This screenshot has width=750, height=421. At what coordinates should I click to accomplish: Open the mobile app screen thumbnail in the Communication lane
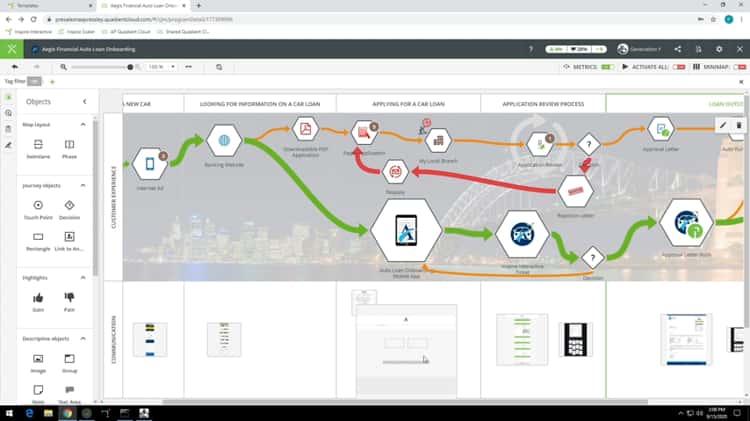[x=406, y=350]
